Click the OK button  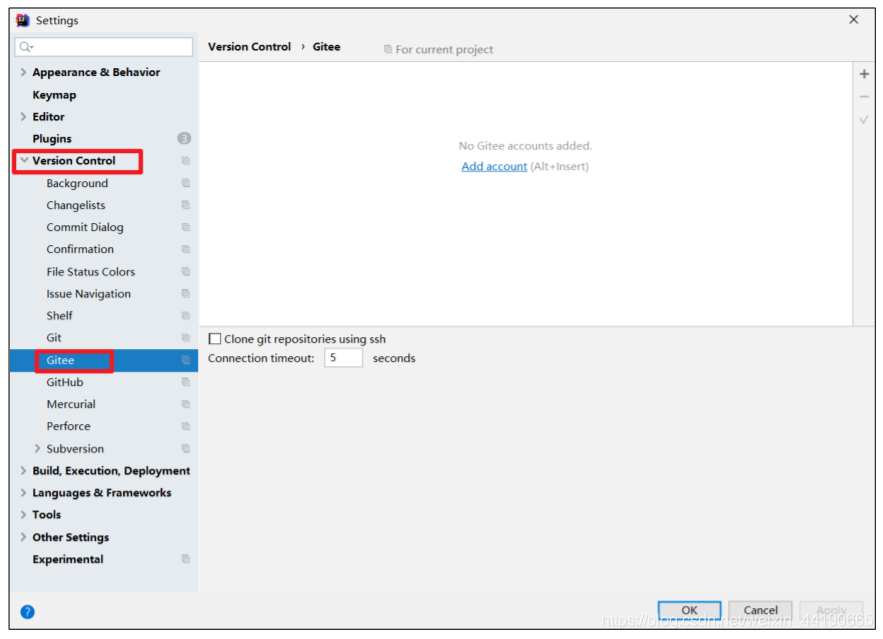click(x=689, y=610)
